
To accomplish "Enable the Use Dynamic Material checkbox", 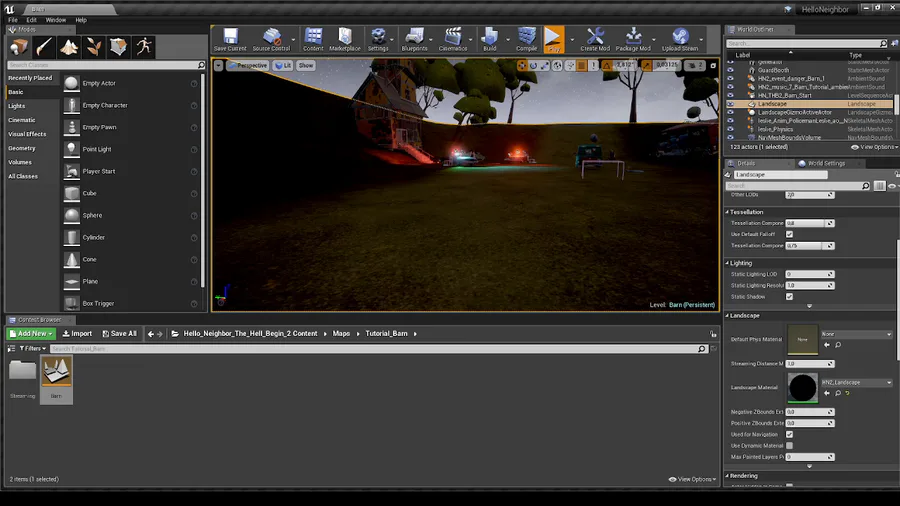I will (x=789, y=446).
